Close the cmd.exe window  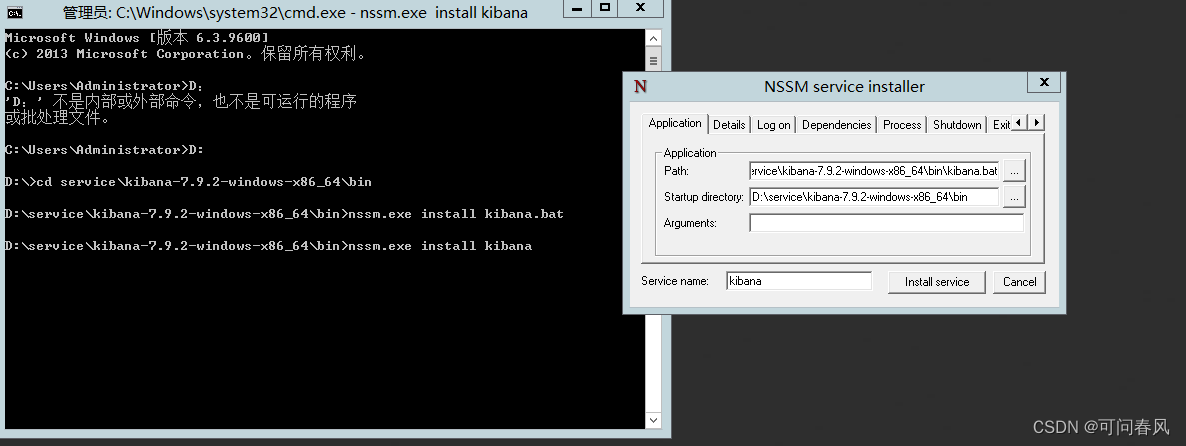point(639,8)
